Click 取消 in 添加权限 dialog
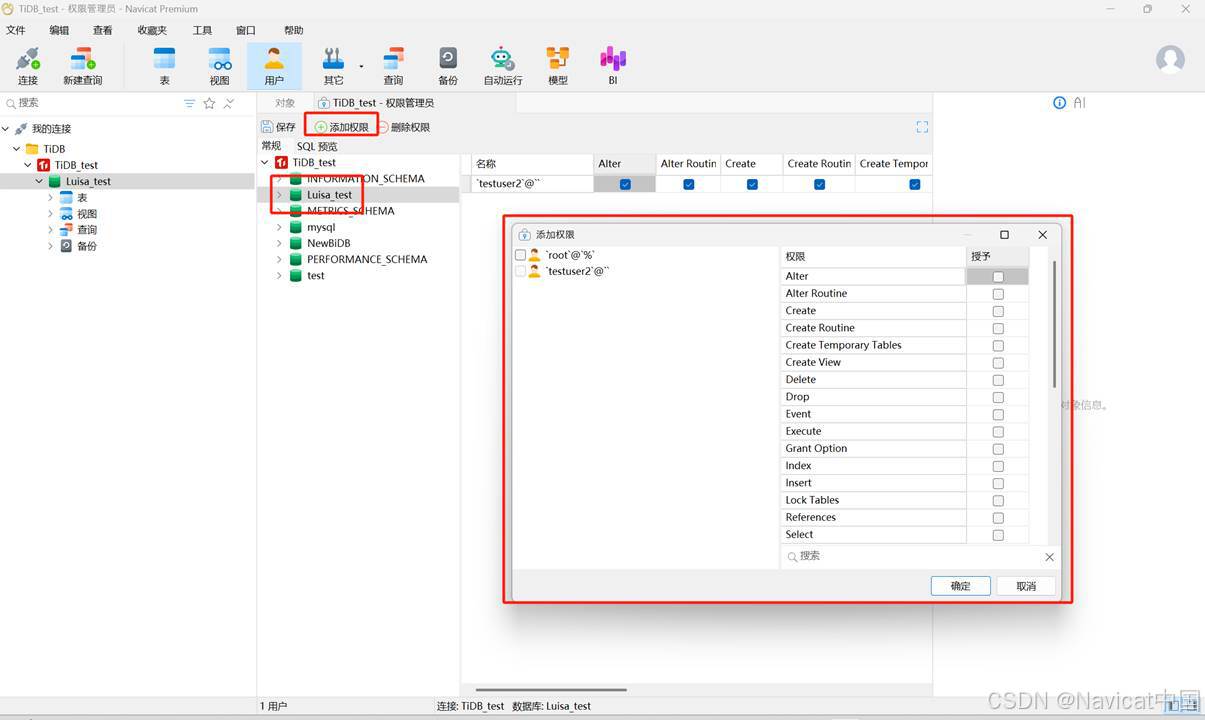The image size is (1205, 720). coord(1026,586)
